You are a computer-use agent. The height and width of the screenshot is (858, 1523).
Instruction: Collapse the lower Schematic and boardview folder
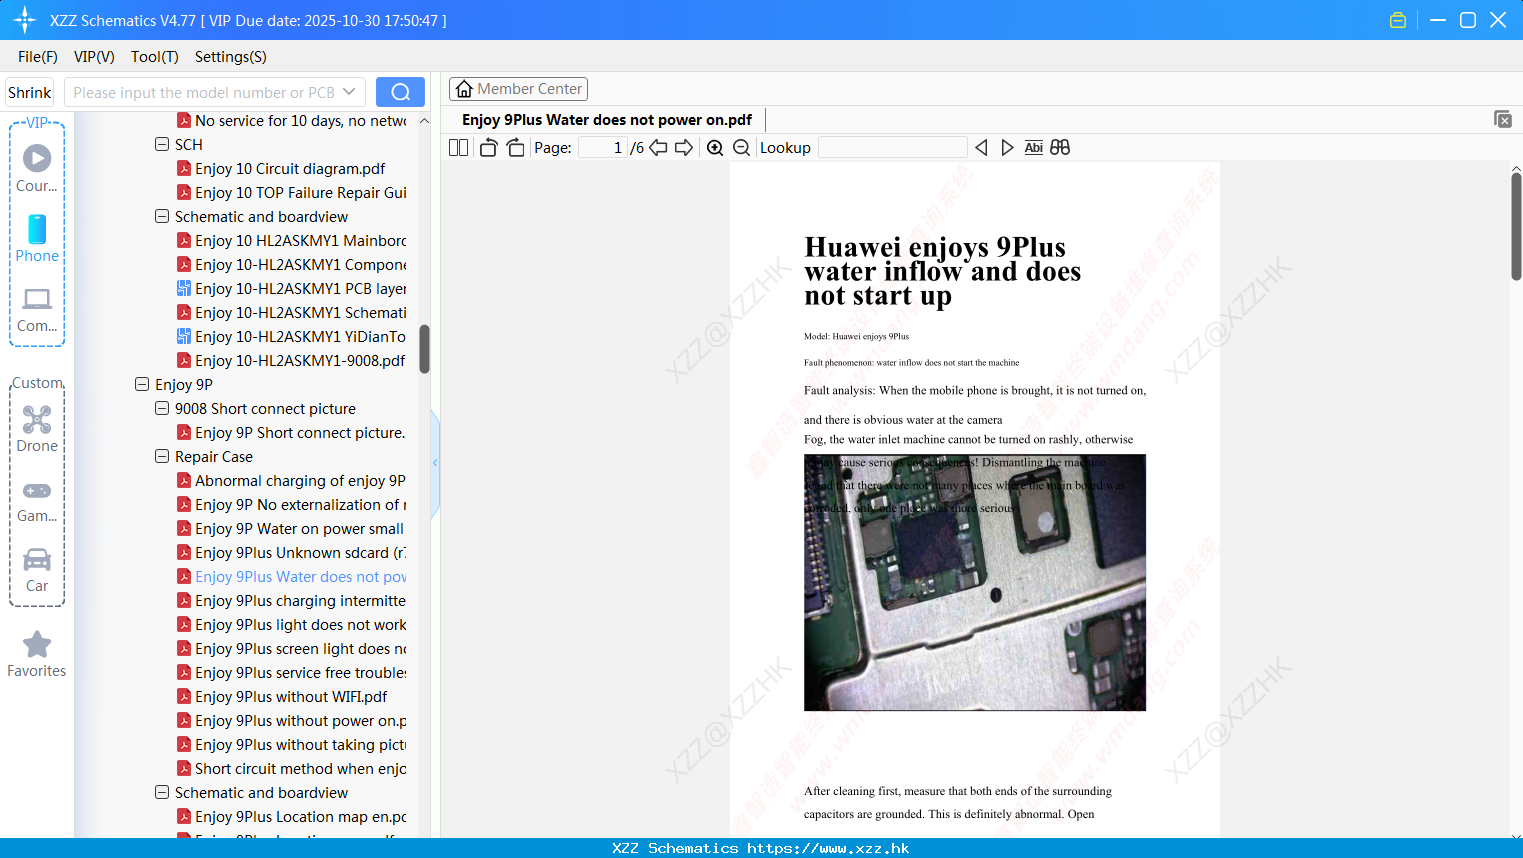pos(162,792)
